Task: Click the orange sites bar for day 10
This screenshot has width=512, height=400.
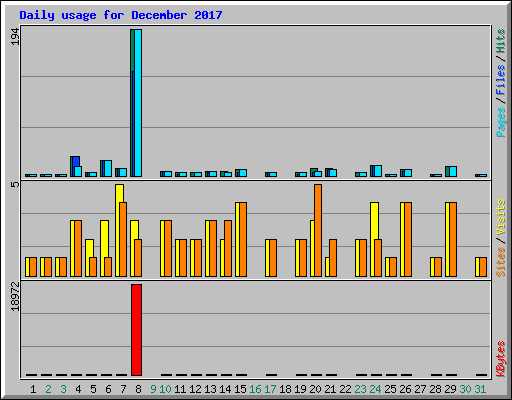Action: pos(168,248)
